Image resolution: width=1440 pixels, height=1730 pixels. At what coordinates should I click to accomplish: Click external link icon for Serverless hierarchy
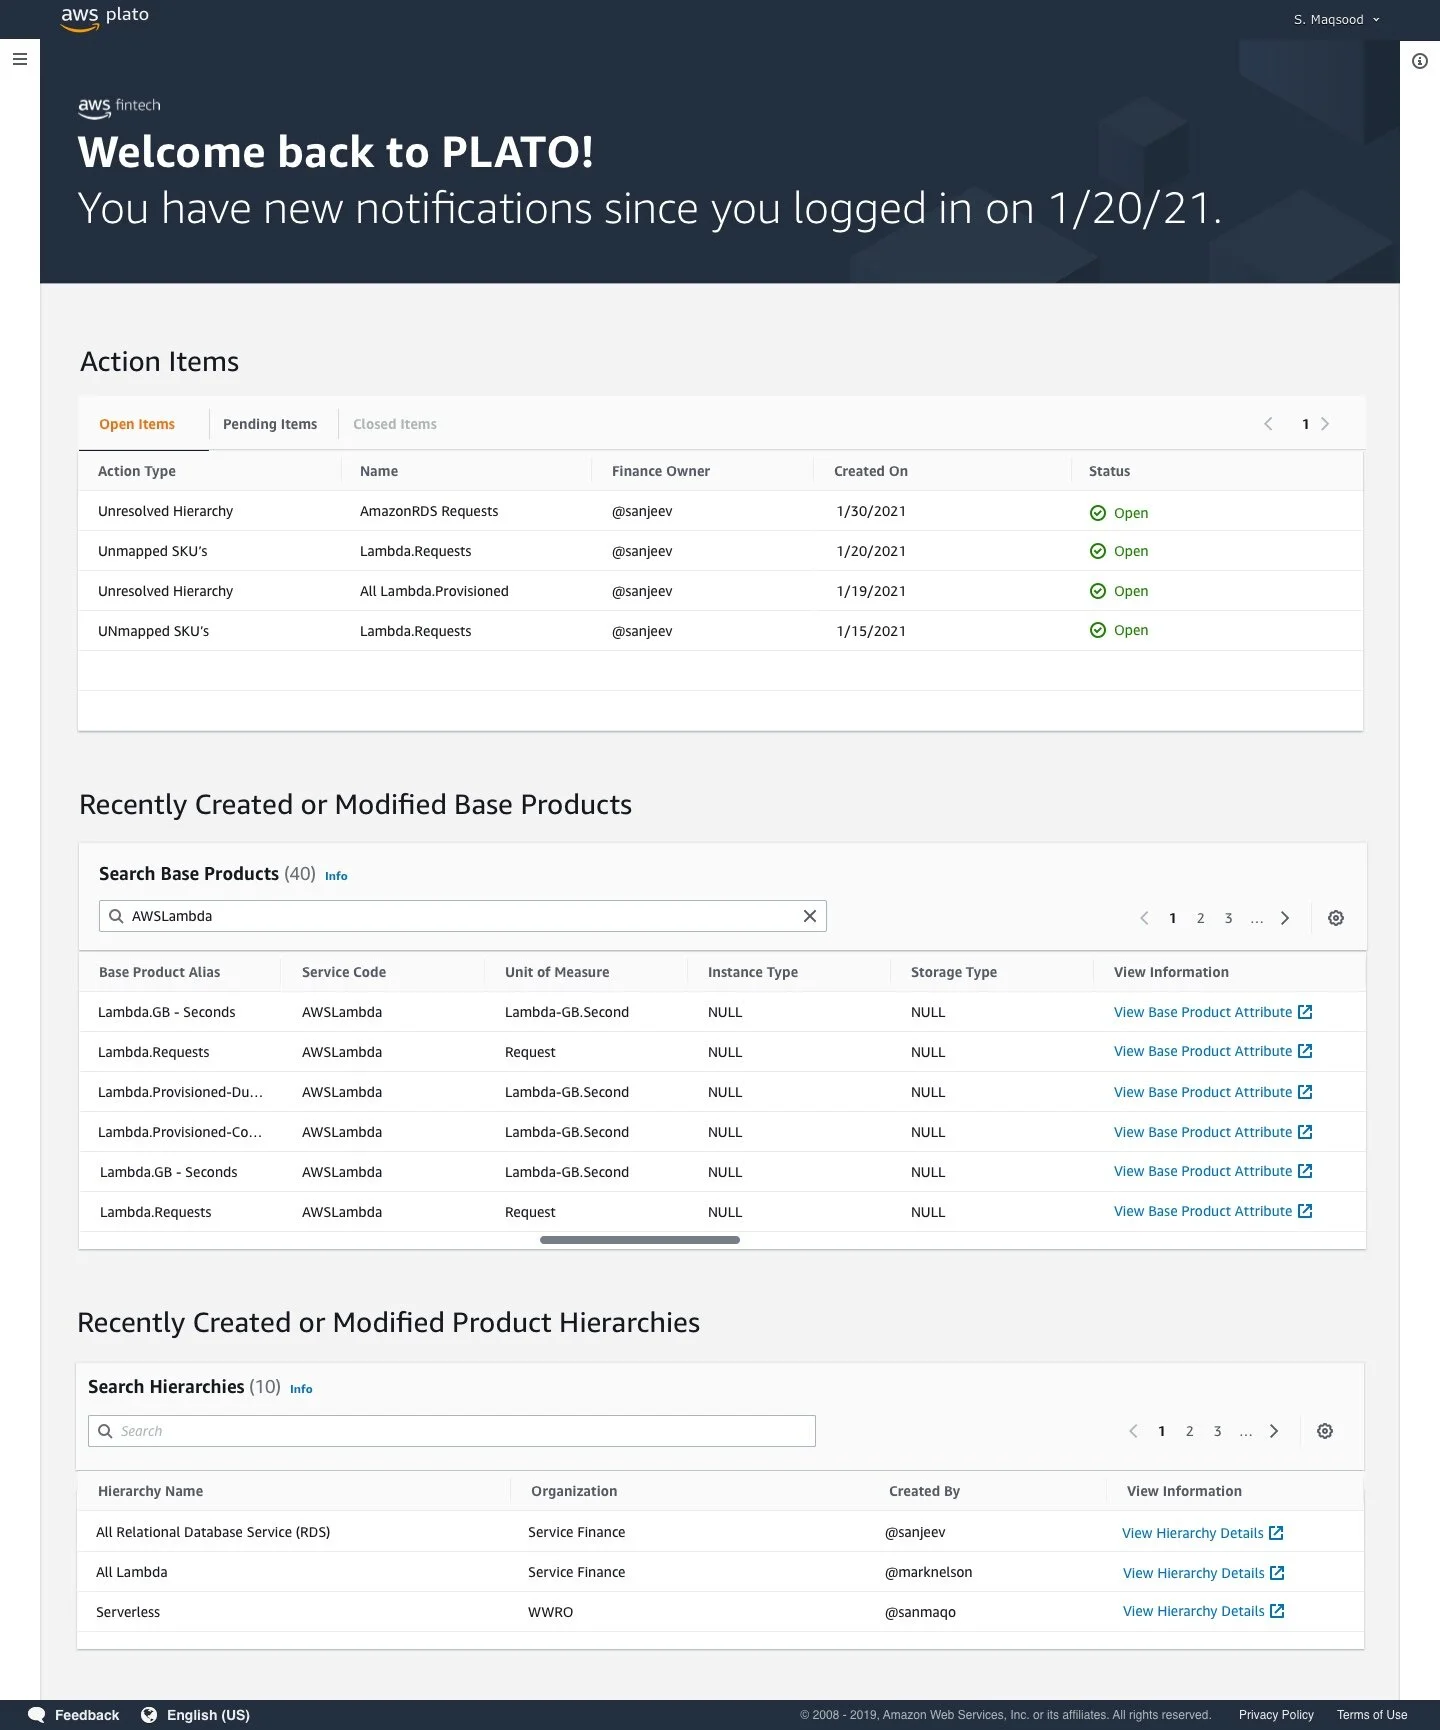(1277, 1611)
